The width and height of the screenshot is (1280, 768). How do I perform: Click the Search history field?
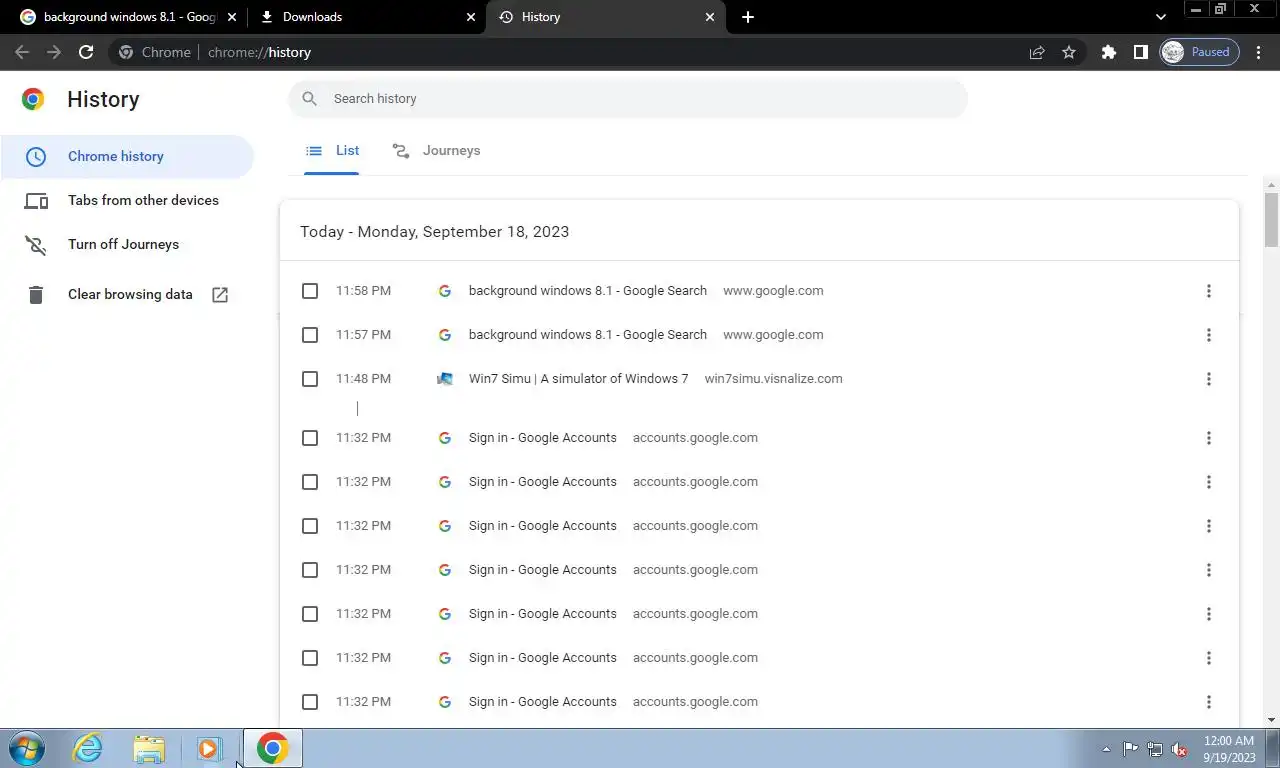coord(628,98)
